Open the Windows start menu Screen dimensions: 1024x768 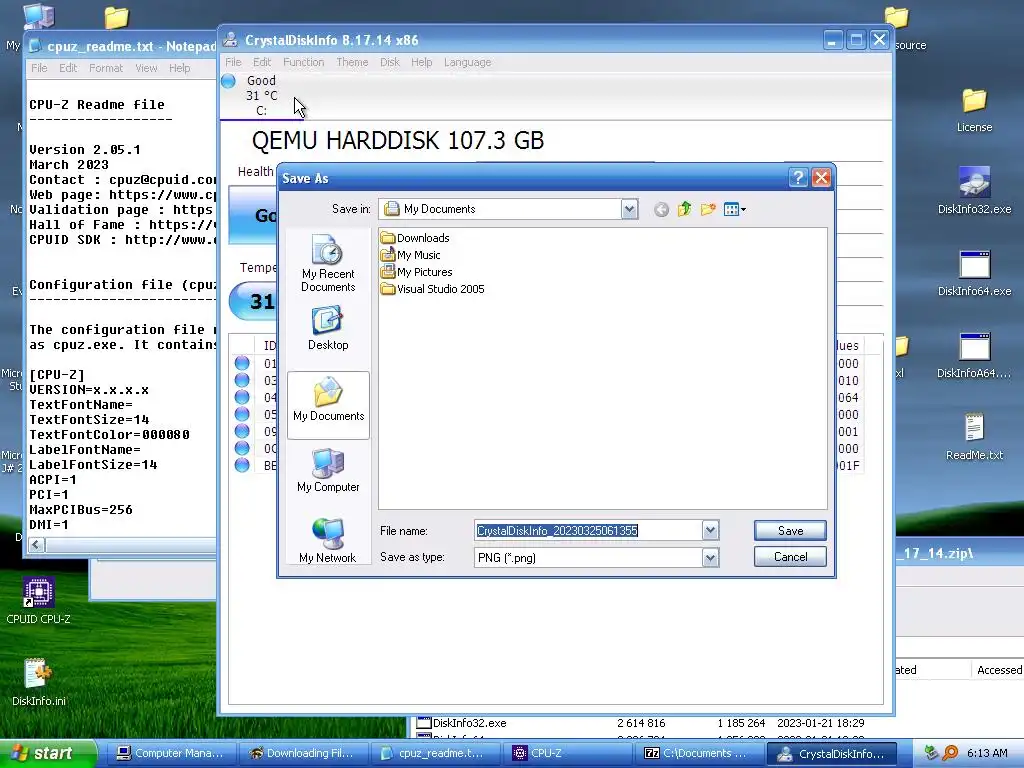coord(48,753)
